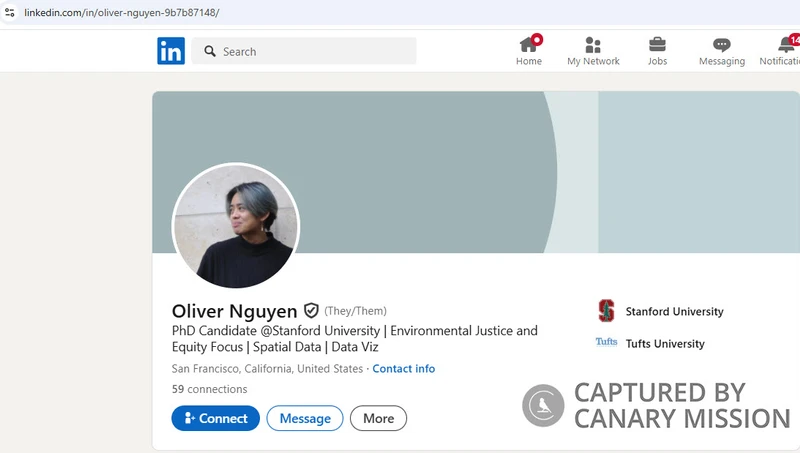Open the Contact info link
The image size is (800, 453).
point(404,368)
